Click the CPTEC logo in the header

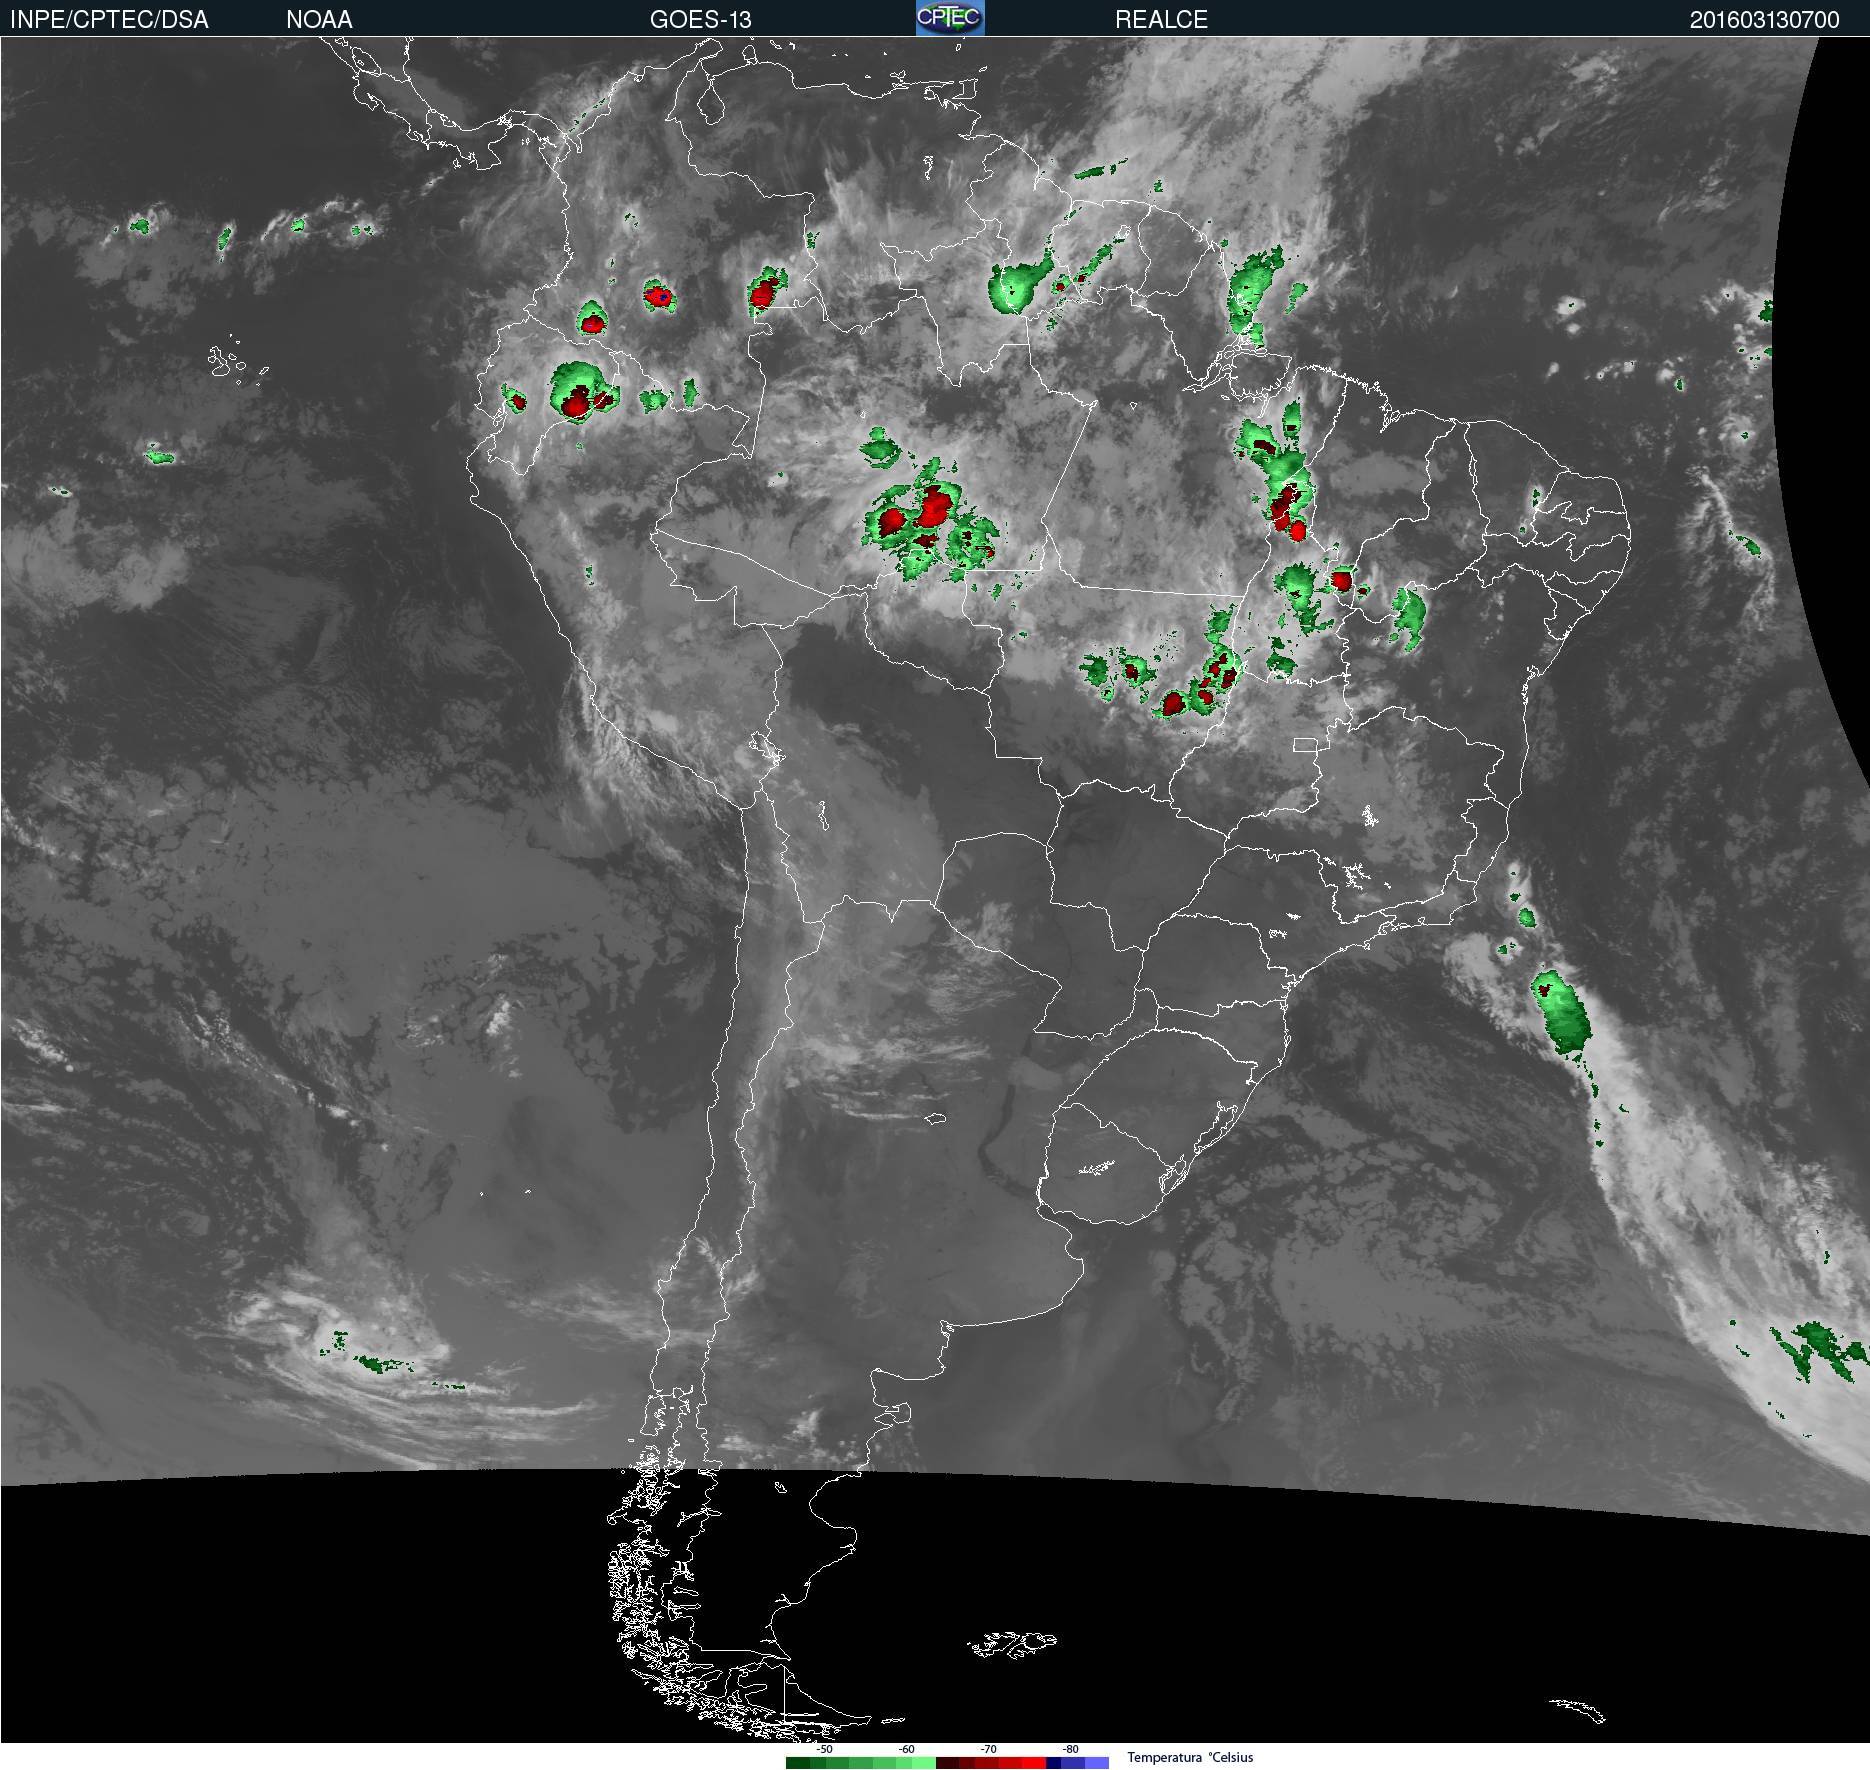(950, 18)
